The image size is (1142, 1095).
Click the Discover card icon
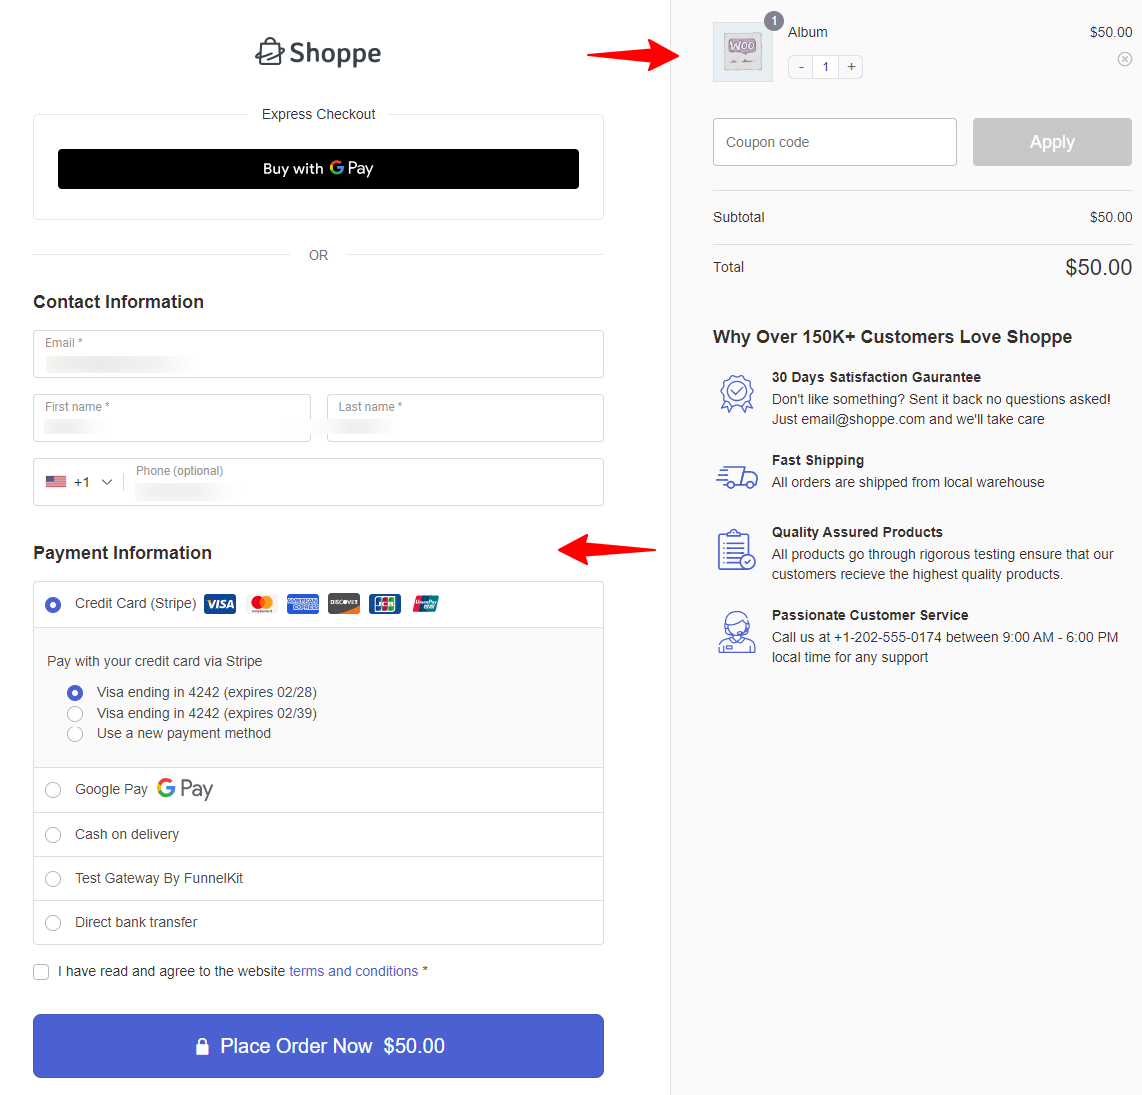click(344, 604)
